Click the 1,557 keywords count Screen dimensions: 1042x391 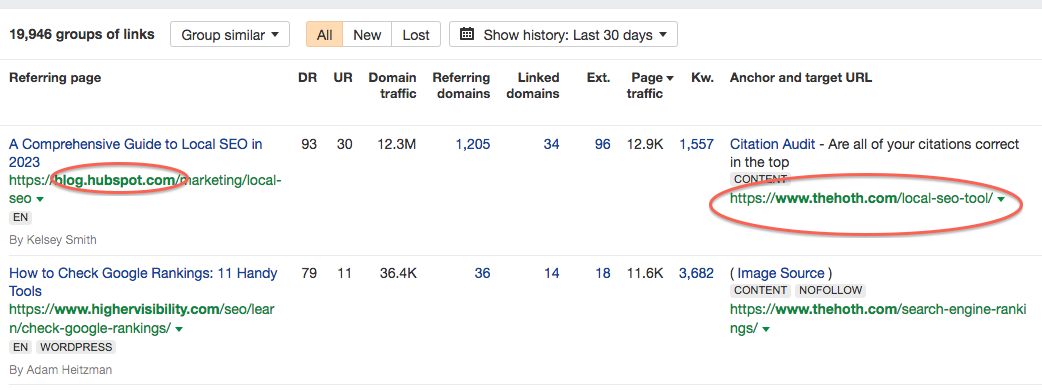[x=696, y=144]
